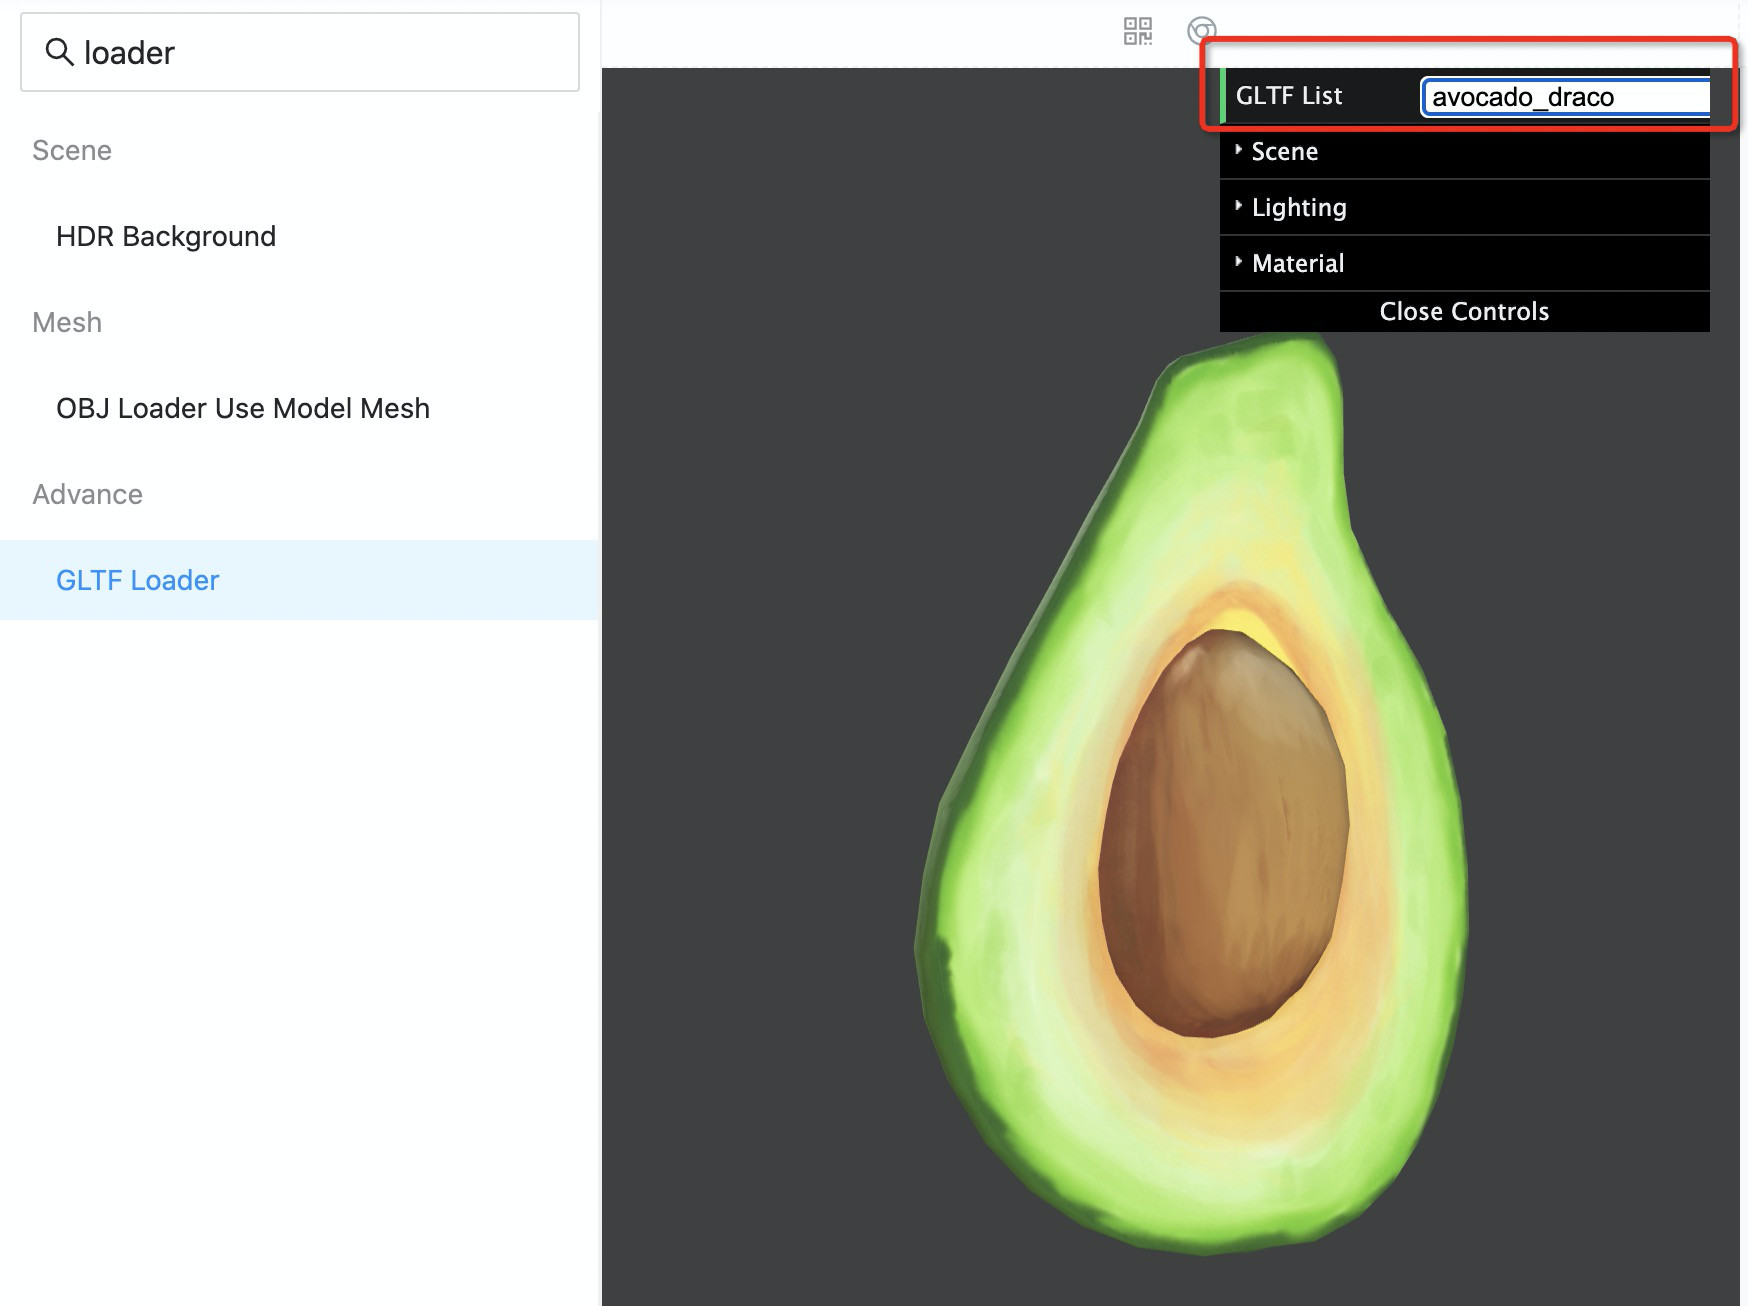This screenshot has height=1306, width=1748.
Task: Focus the 'loader' search field
Action: 300,52
